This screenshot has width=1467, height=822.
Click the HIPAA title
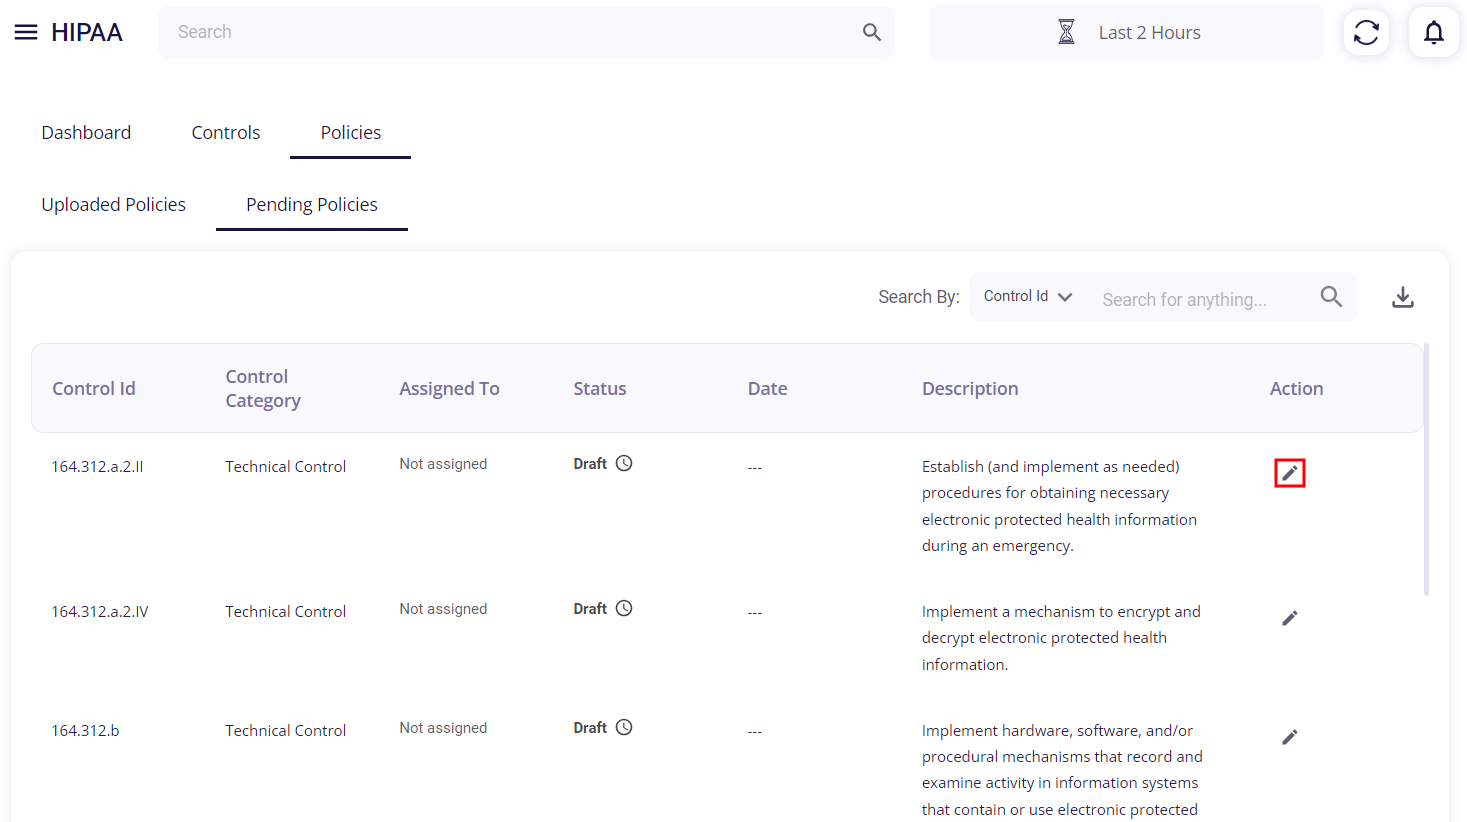click(87, 33)
